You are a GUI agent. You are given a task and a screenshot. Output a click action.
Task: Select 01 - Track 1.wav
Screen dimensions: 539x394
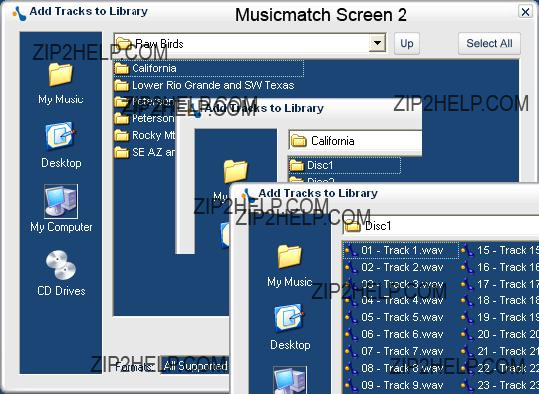click(x=401, y=250)
